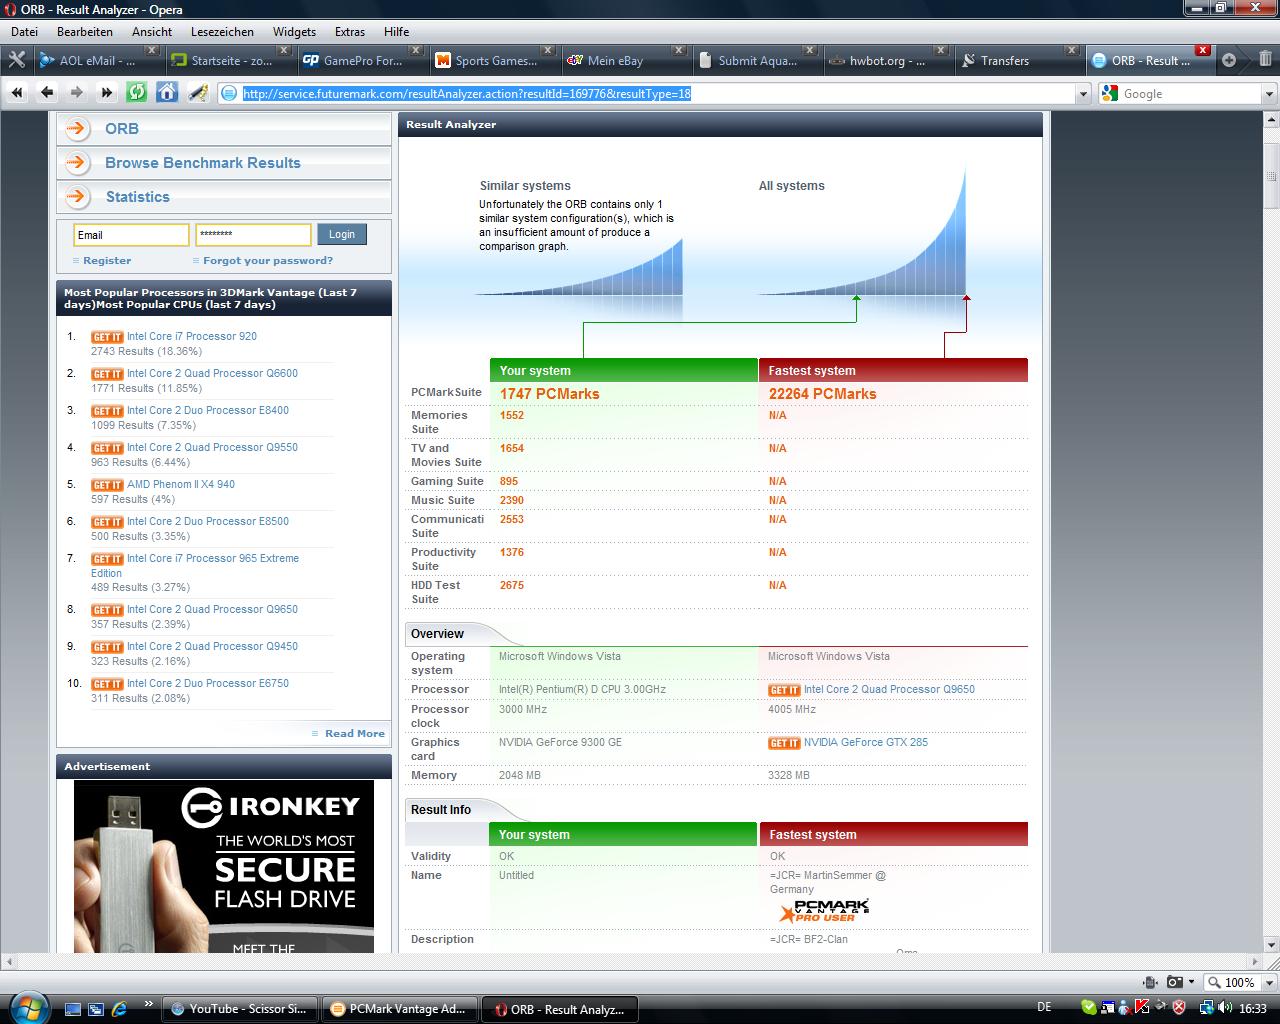This screenshot has height=1024, width=1280.
Task: Open the Hilfe menu
Action: [x=396, y=32]
